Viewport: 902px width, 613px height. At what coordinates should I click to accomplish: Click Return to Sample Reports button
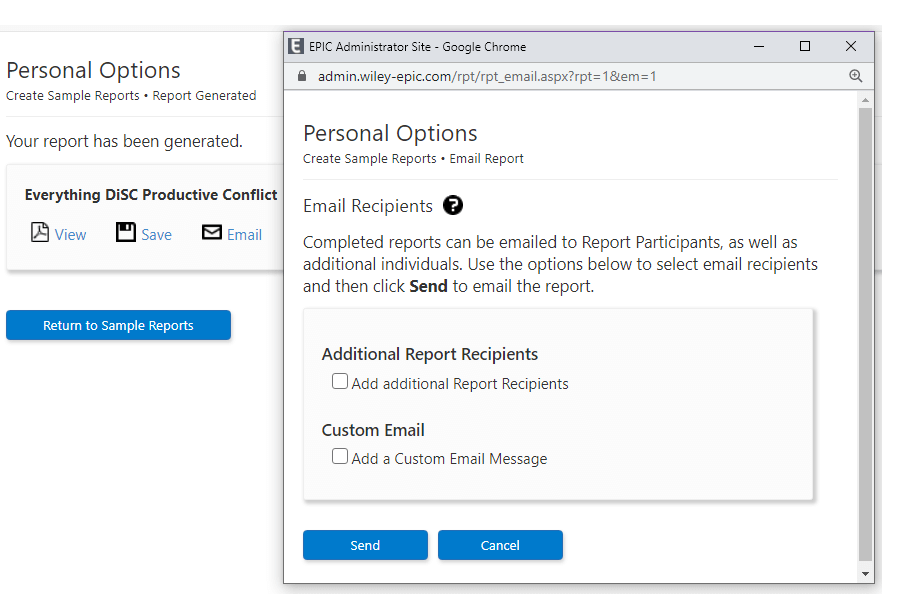tap(119, 325)
